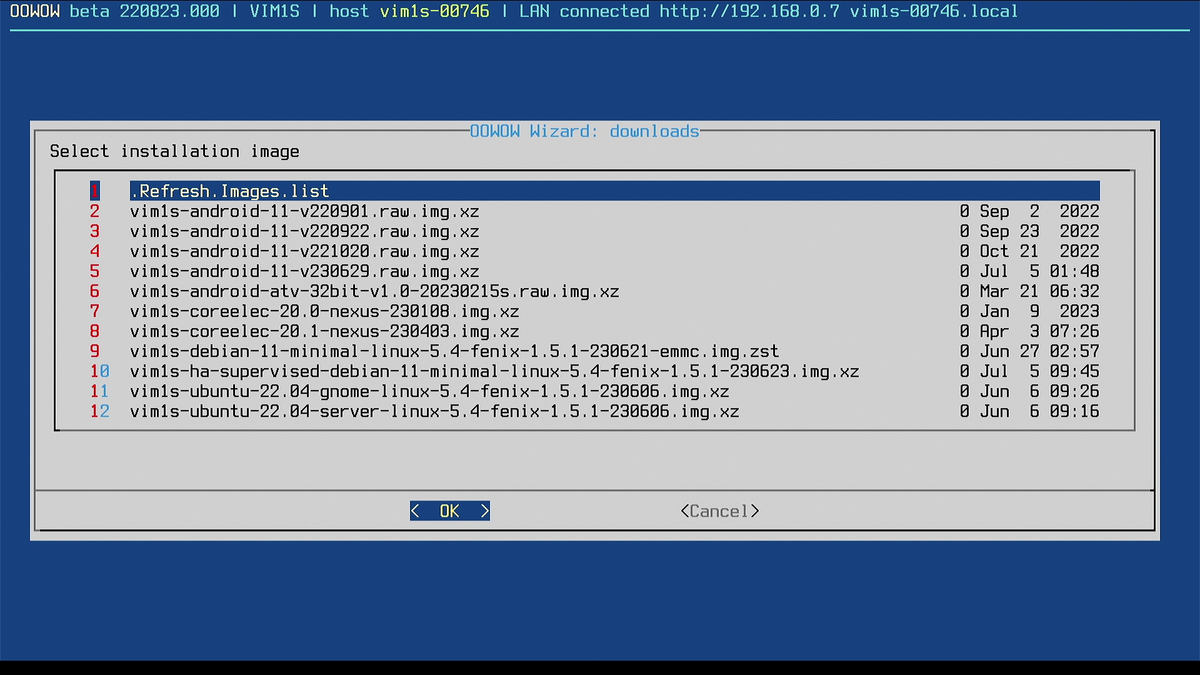Click the date Sep 23 2022

1040,231
